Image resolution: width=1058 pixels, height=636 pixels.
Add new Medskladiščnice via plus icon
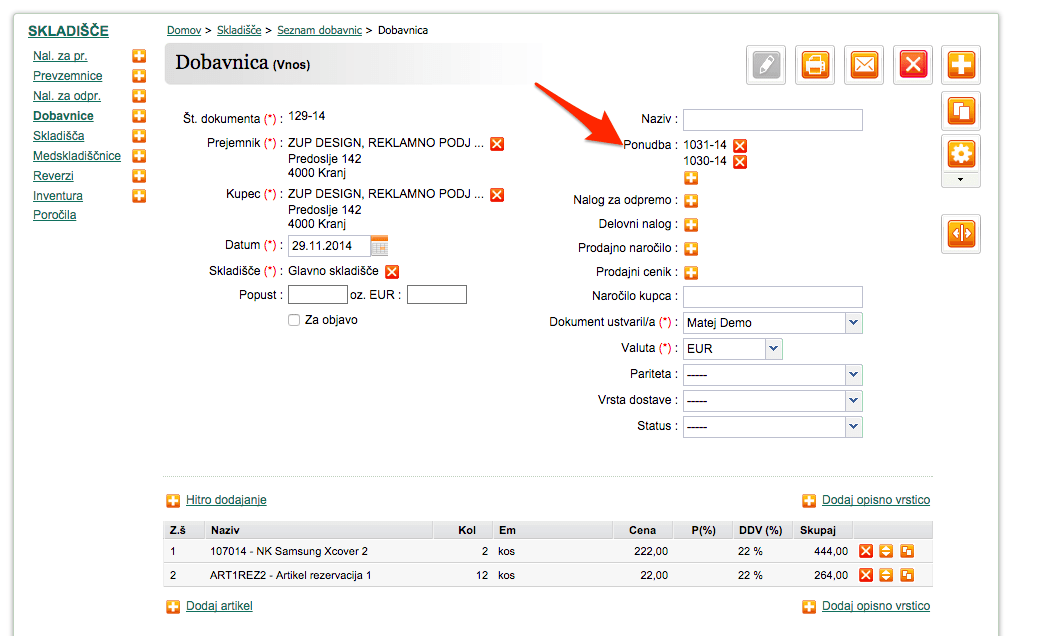tap(139, 156)
